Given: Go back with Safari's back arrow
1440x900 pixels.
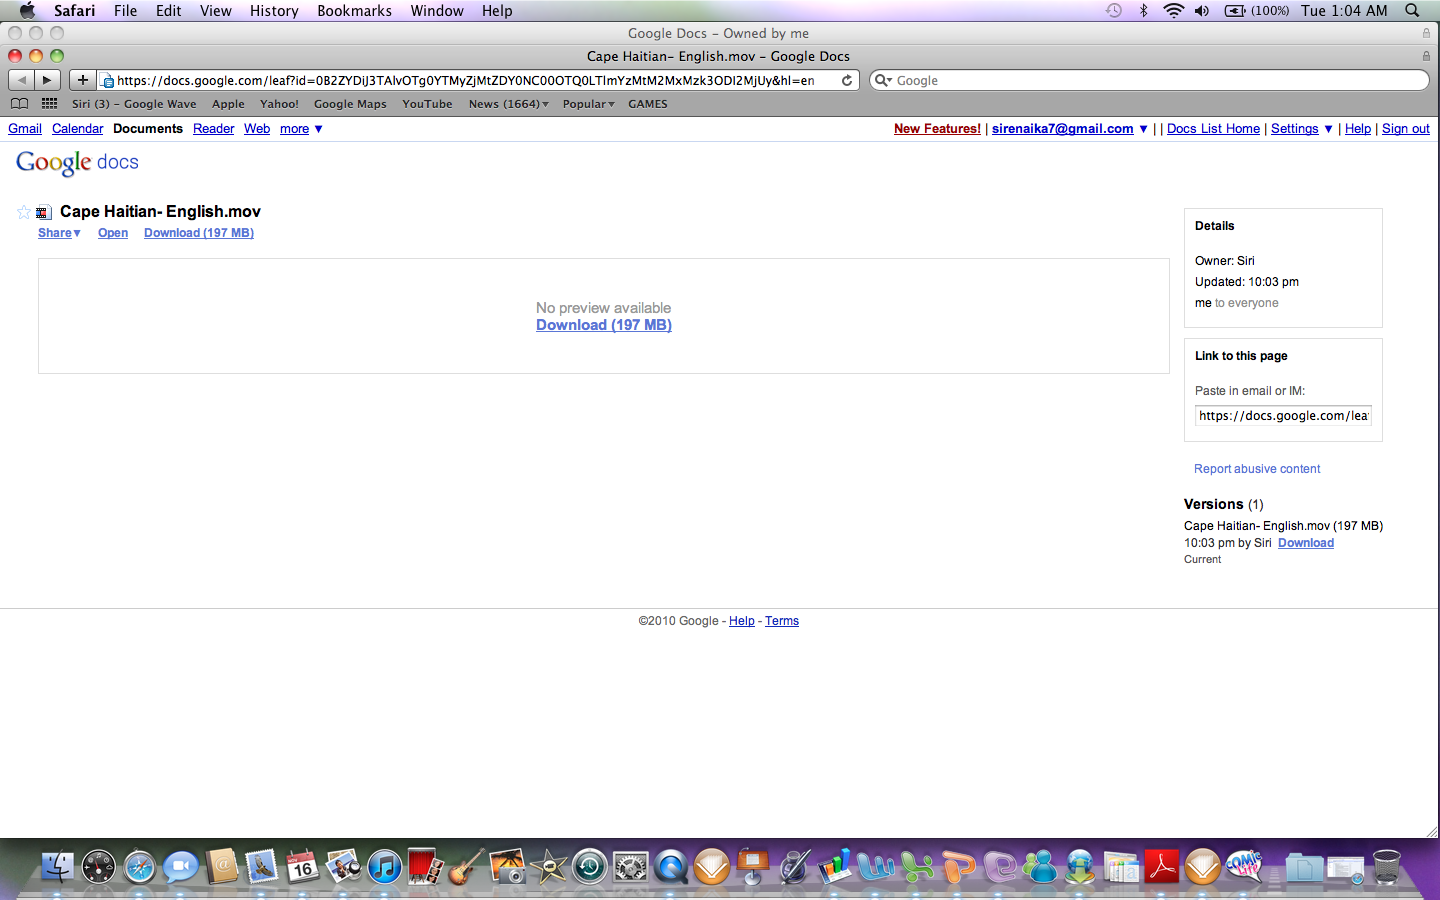Looking at the screenshot, I should click(x=21, y=80).
